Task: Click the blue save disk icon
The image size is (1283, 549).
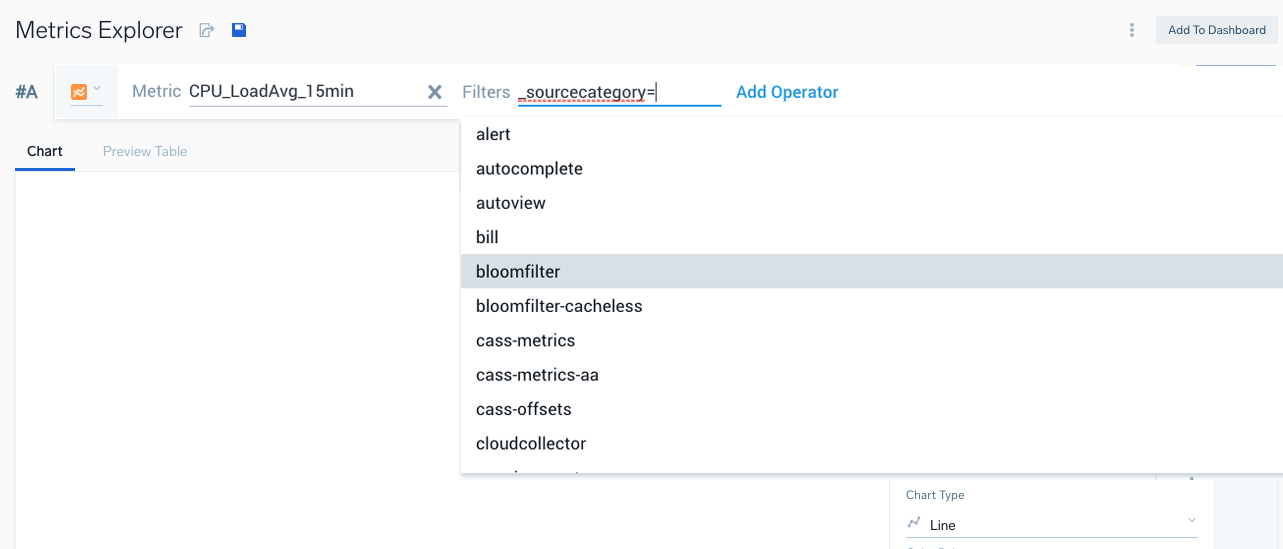Action: (x=239, y=30)
